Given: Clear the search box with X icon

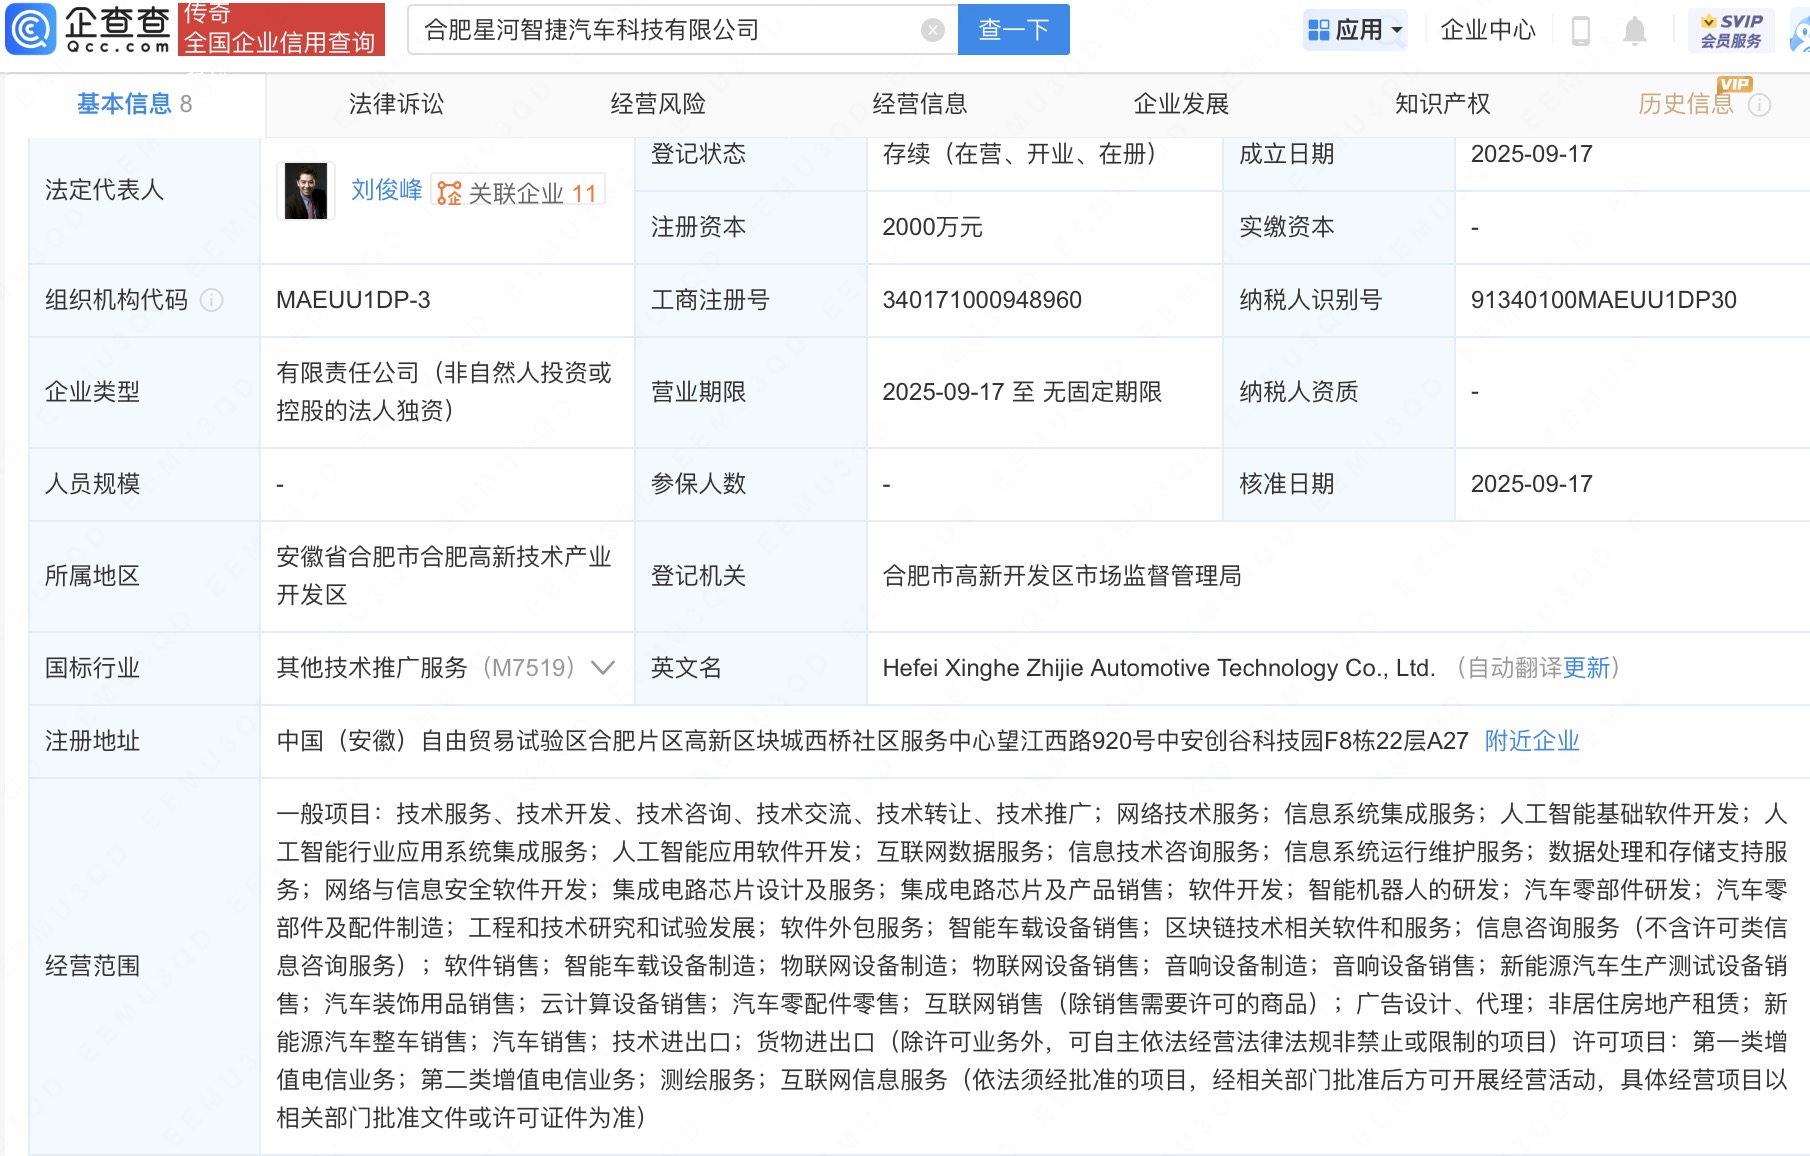Looking at the screenshot, I should tap(932, 30).
